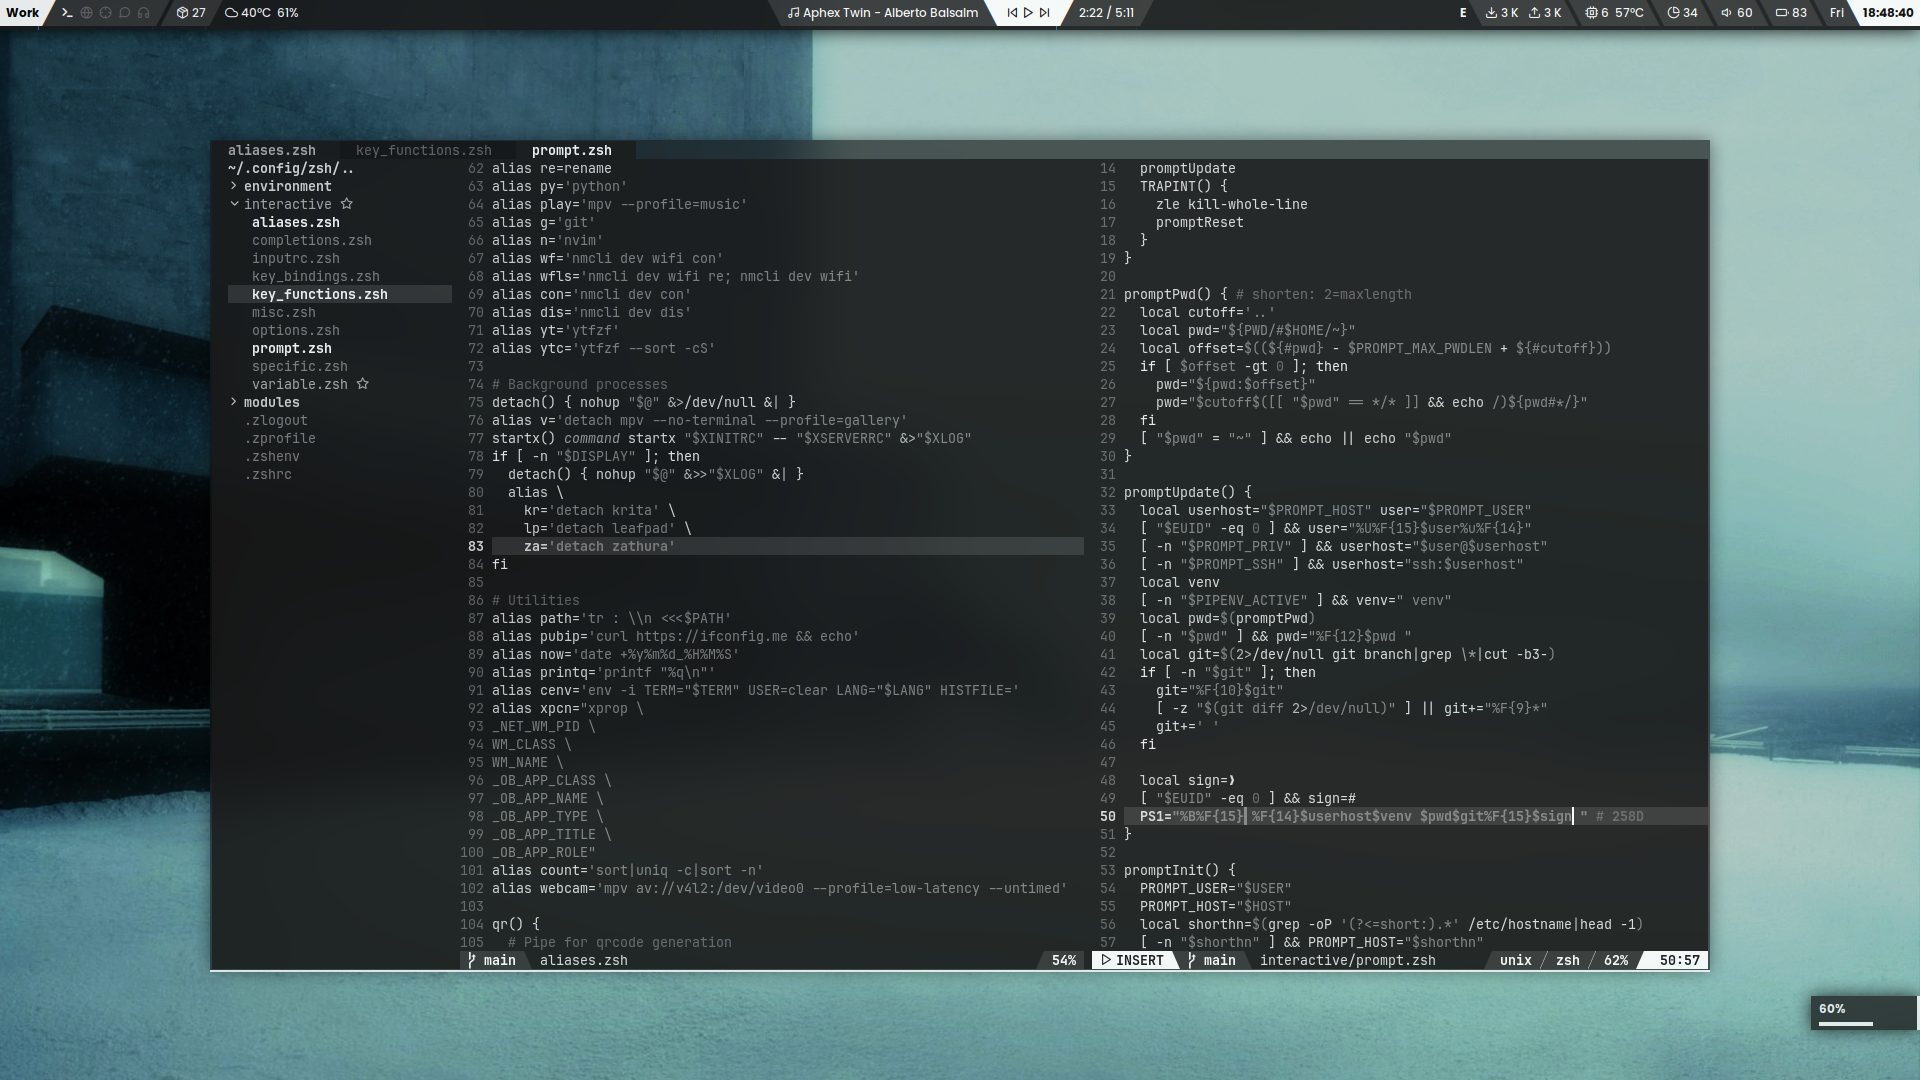Open the chat bubble workspace icon
The image size is (1920, 1080).
point(125,13)
